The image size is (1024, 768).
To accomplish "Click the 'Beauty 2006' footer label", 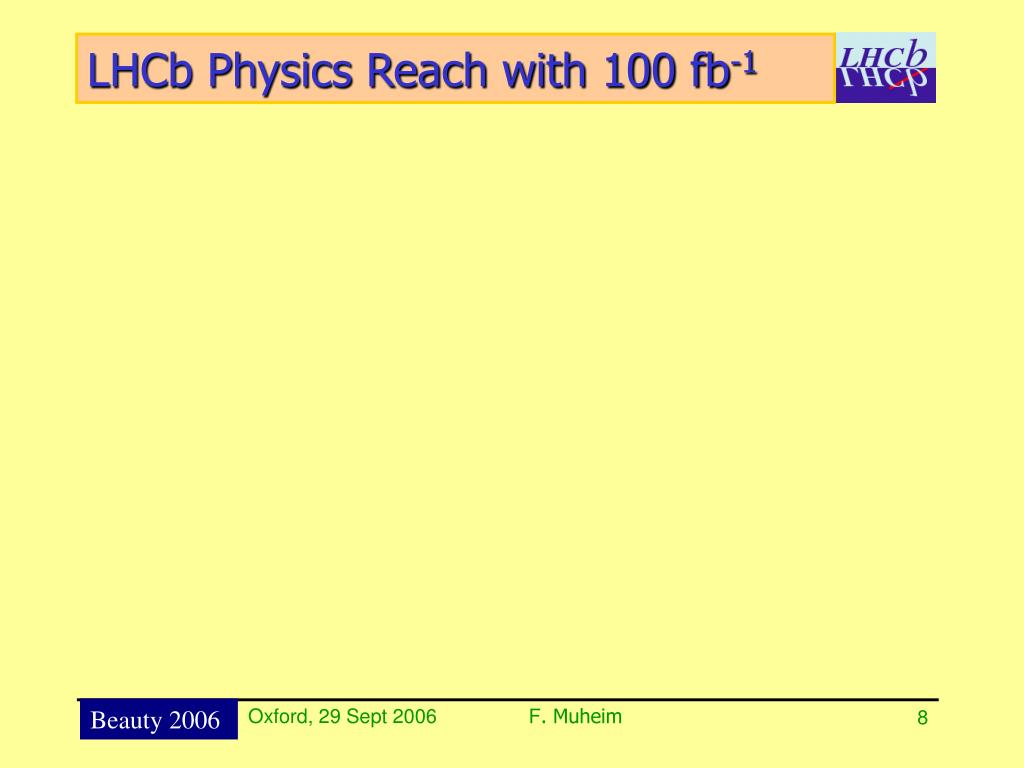I will 158,720.
